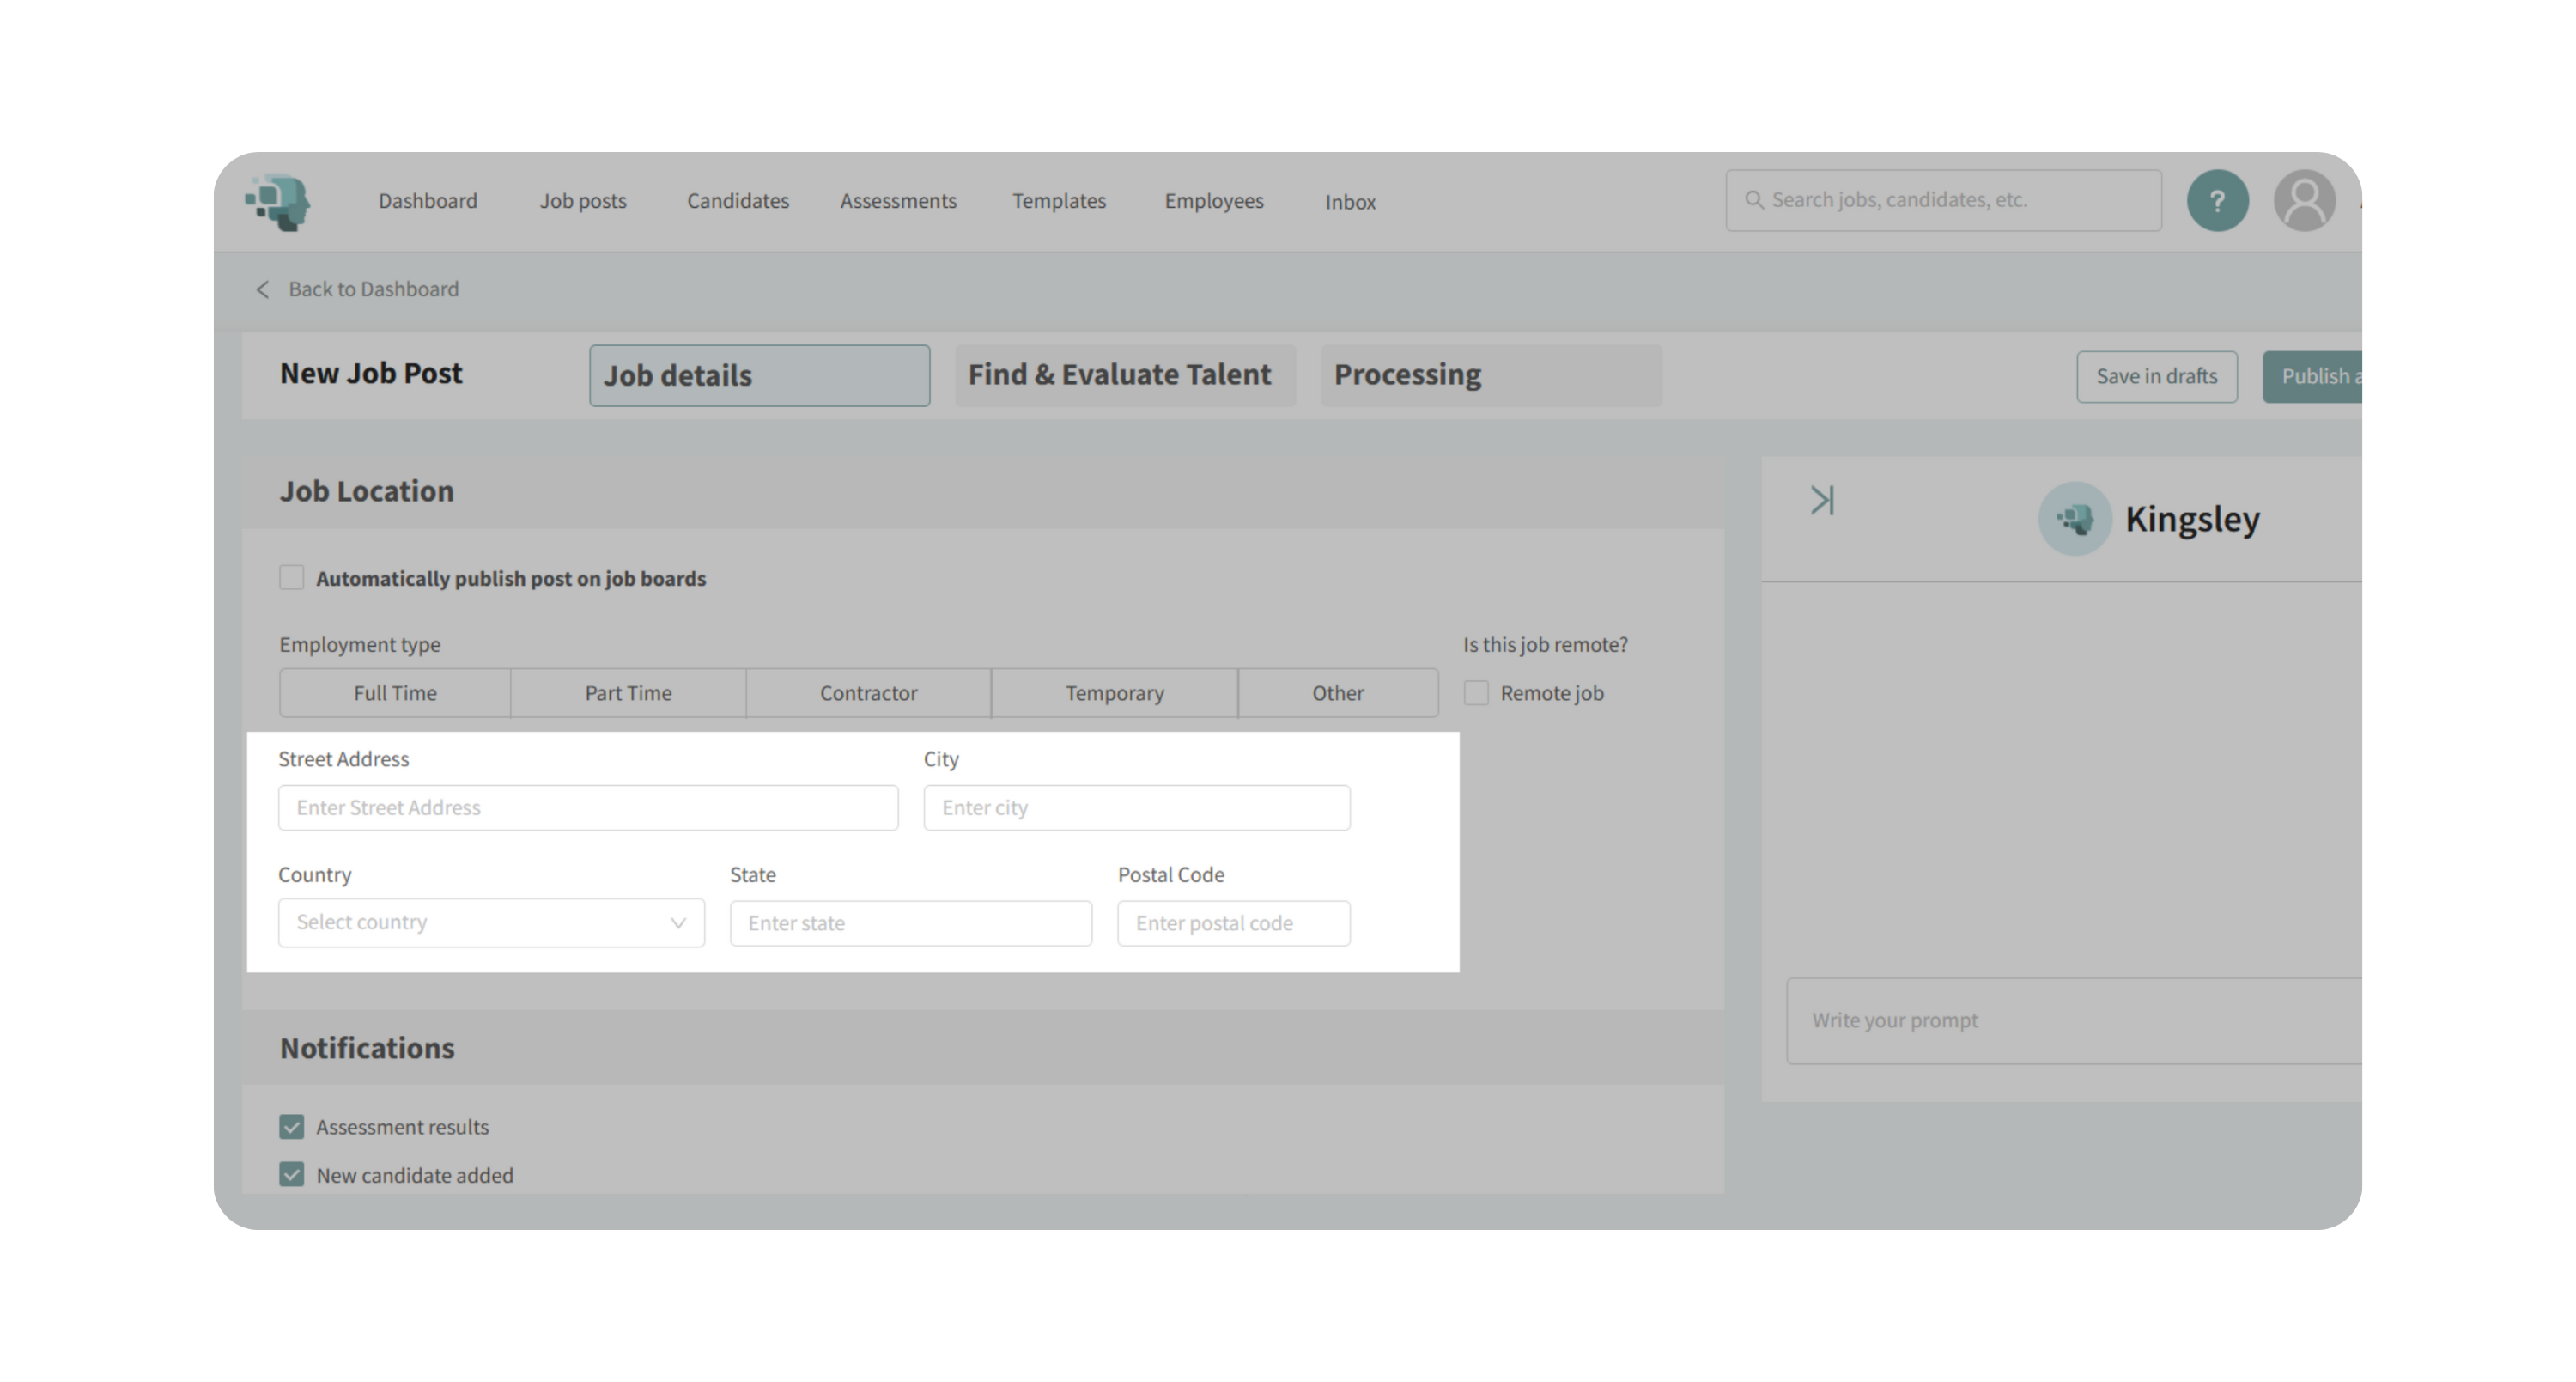Click the search magnifier icon
The image size is (2576, 1382).
coord(1754,200)
